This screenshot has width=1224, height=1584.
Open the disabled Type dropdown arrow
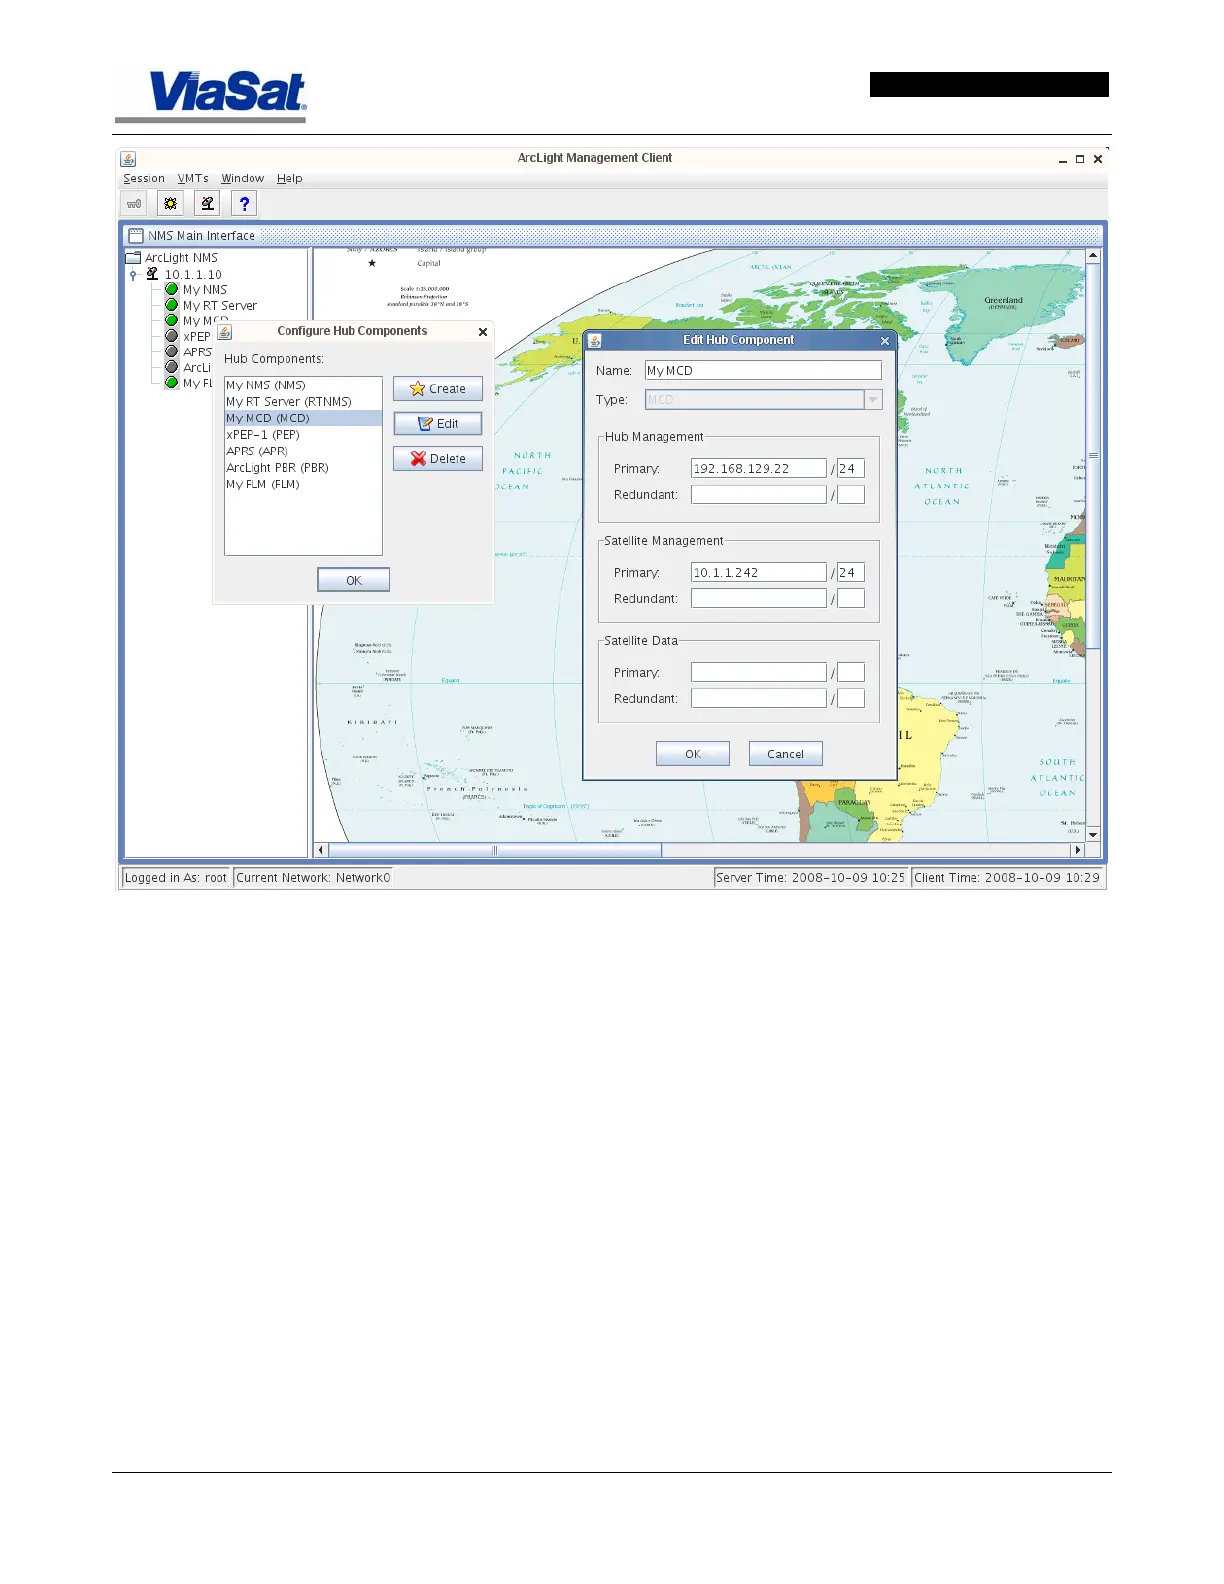pos(873,400)
